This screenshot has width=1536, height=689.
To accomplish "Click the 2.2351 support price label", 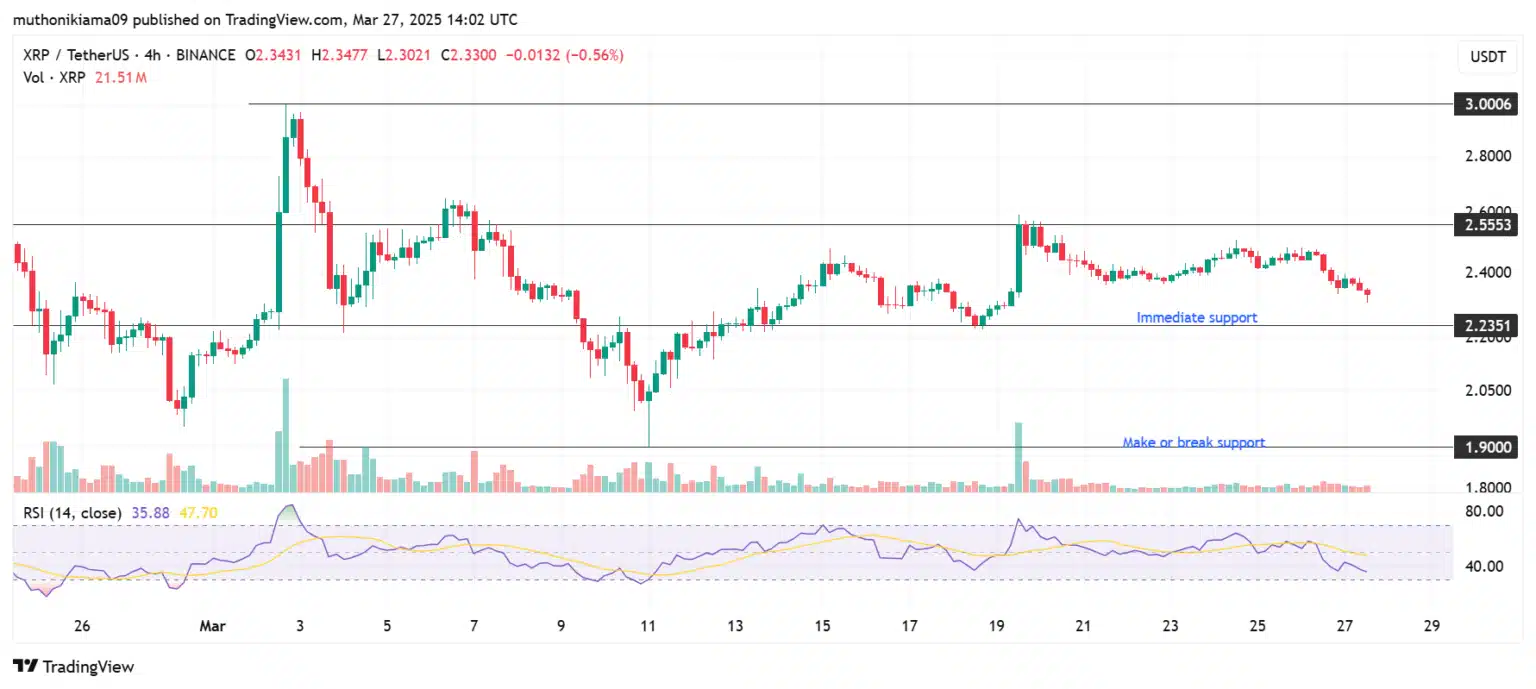I will click(x=1484, y=324).
